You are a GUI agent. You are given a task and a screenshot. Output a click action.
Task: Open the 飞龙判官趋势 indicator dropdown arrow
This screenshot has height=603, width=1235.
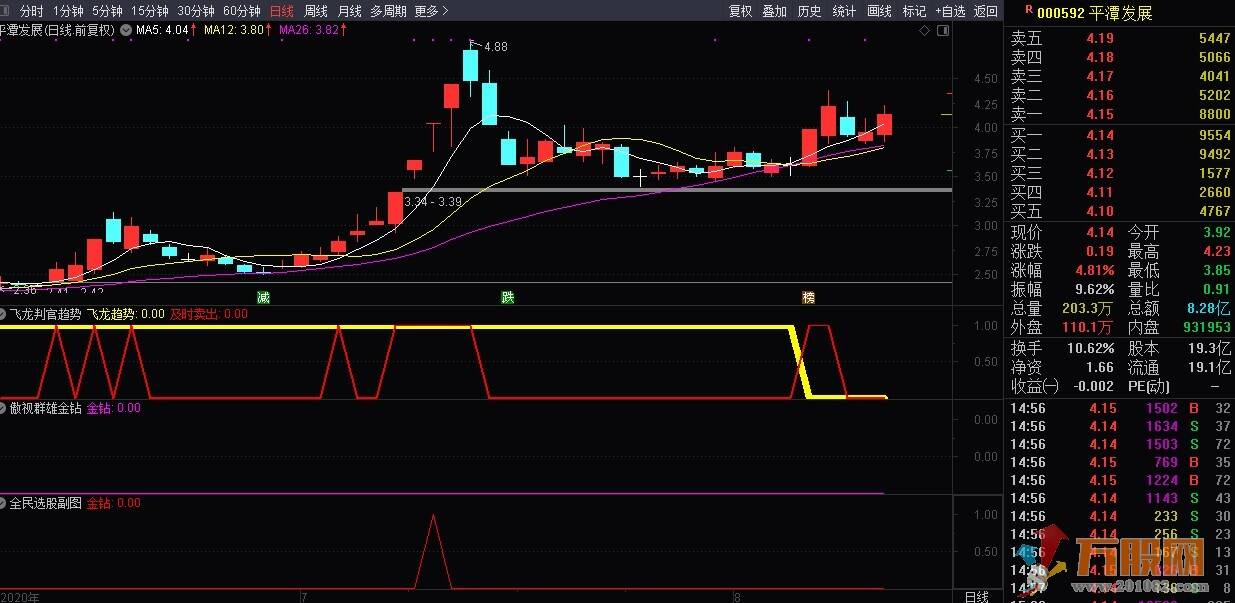click(4, 314)
